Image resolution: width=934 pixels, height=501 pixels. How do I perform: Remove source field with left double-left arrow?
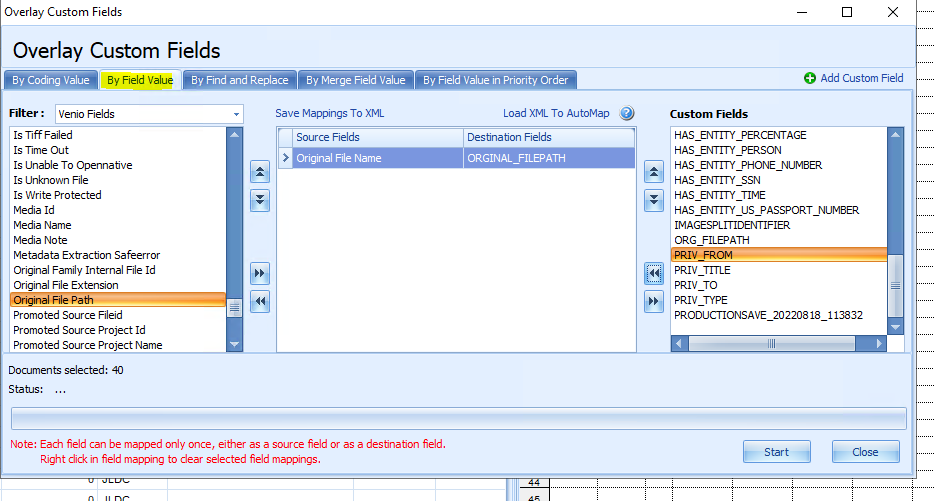pos(260,301)
